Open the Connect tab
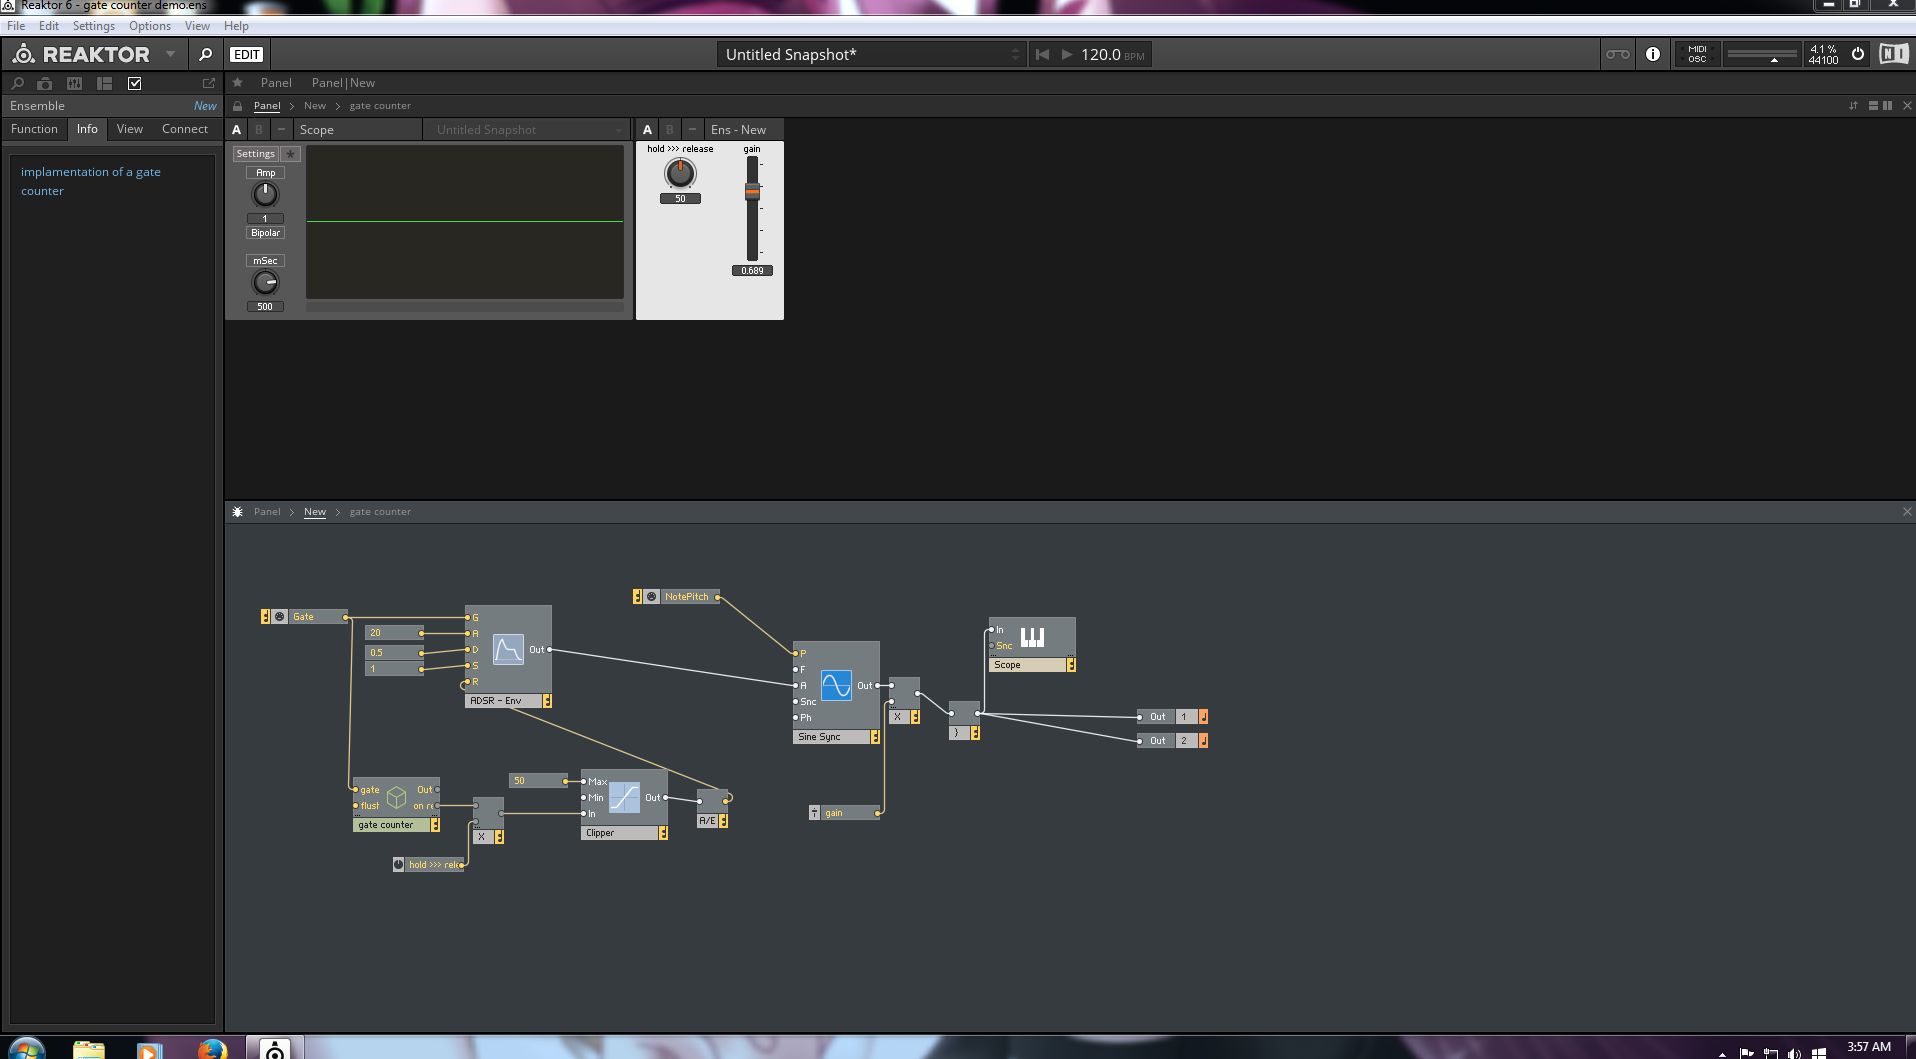Screen dimensions: 1916x1059 tap(185, 129)
